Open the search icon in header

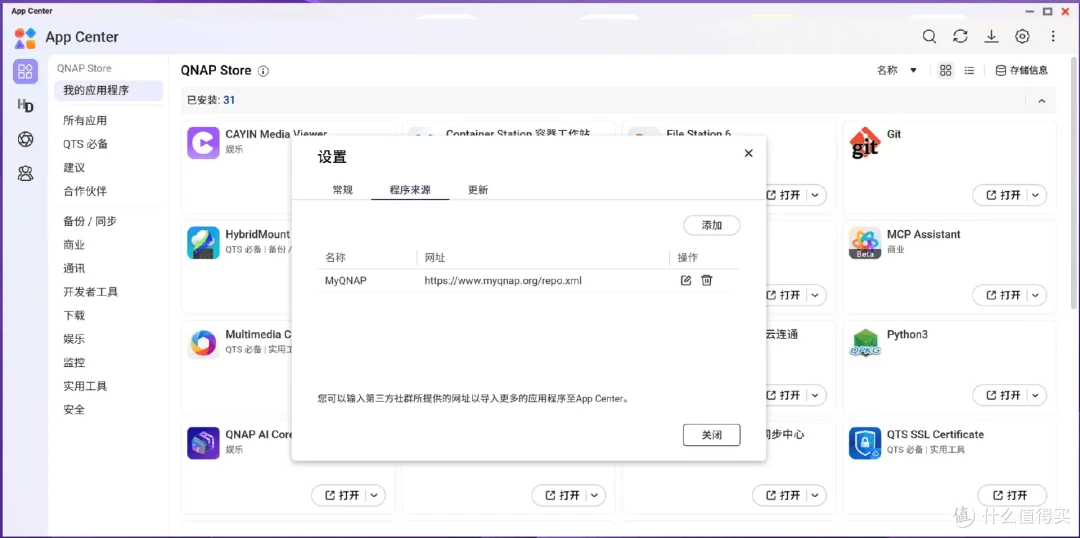pos(929,37)
